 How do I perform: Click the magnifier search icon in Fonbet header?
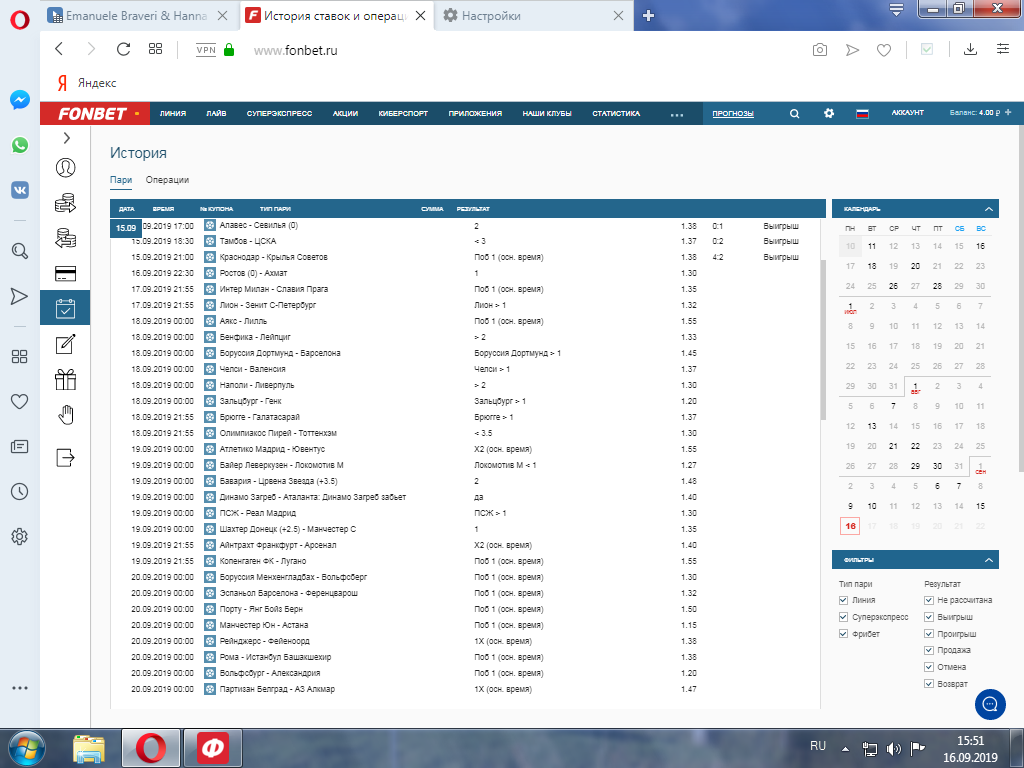click(x=794, y=114)
